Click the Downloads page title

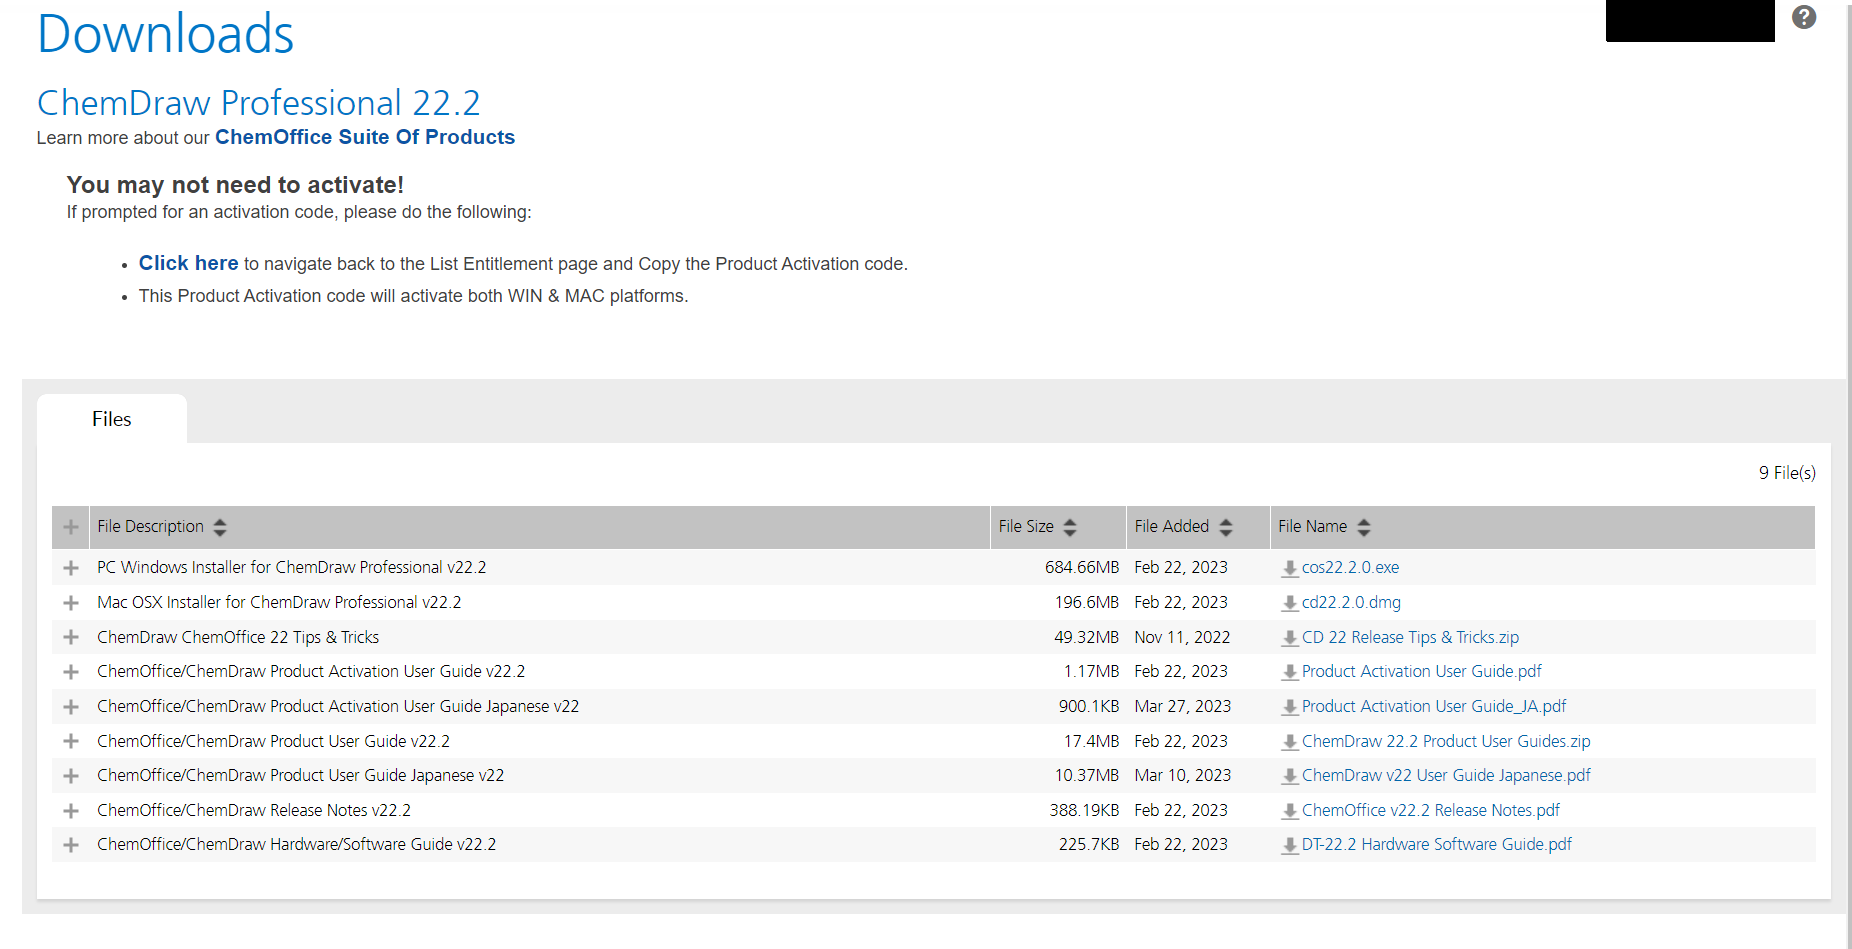(166, 33)
